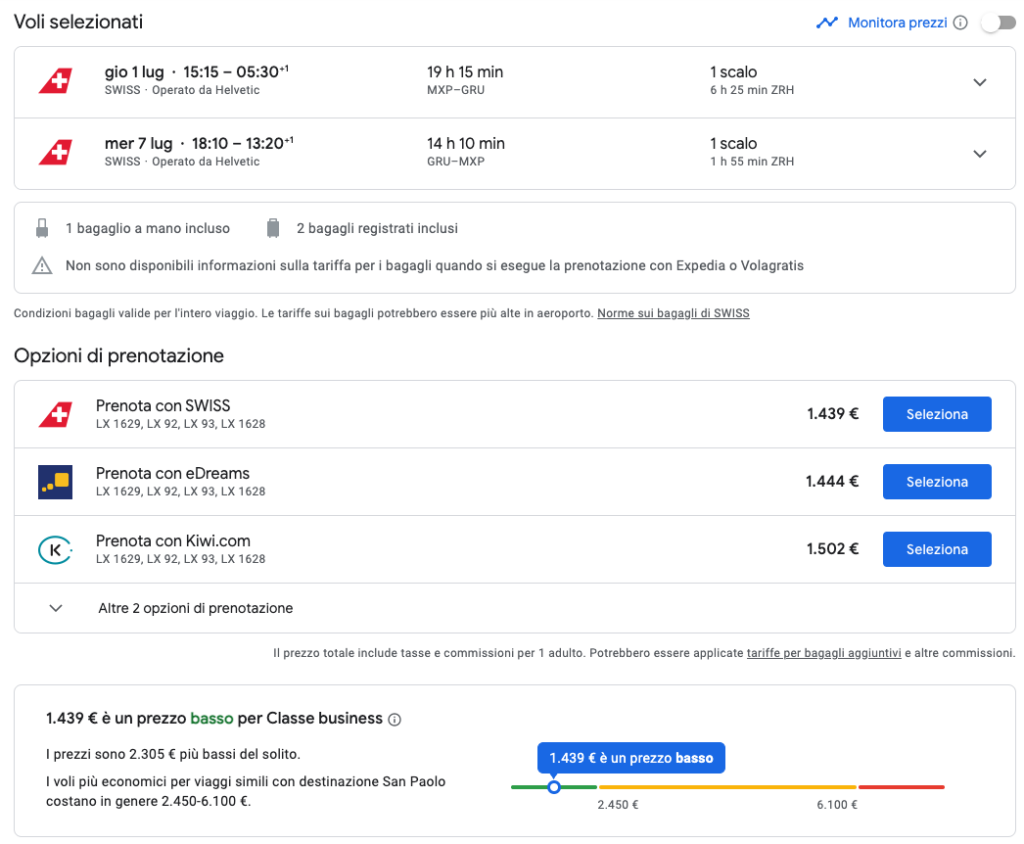Open tariffe per bagagli aggiuntivi link
Image resolution: width=1024 pixels, height=844 pixels.
(824, 653)
